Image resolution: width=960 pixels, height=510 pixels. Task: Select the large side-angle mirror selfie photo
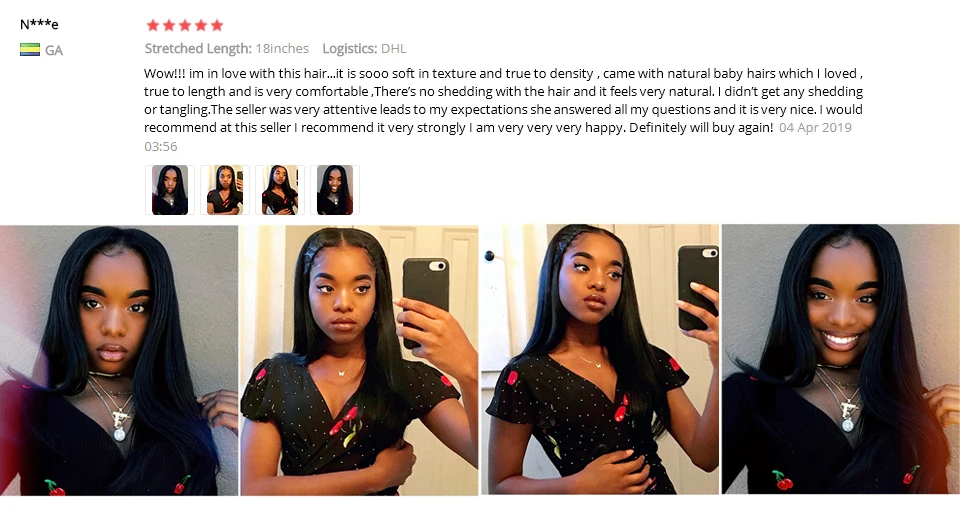(600, 360)
